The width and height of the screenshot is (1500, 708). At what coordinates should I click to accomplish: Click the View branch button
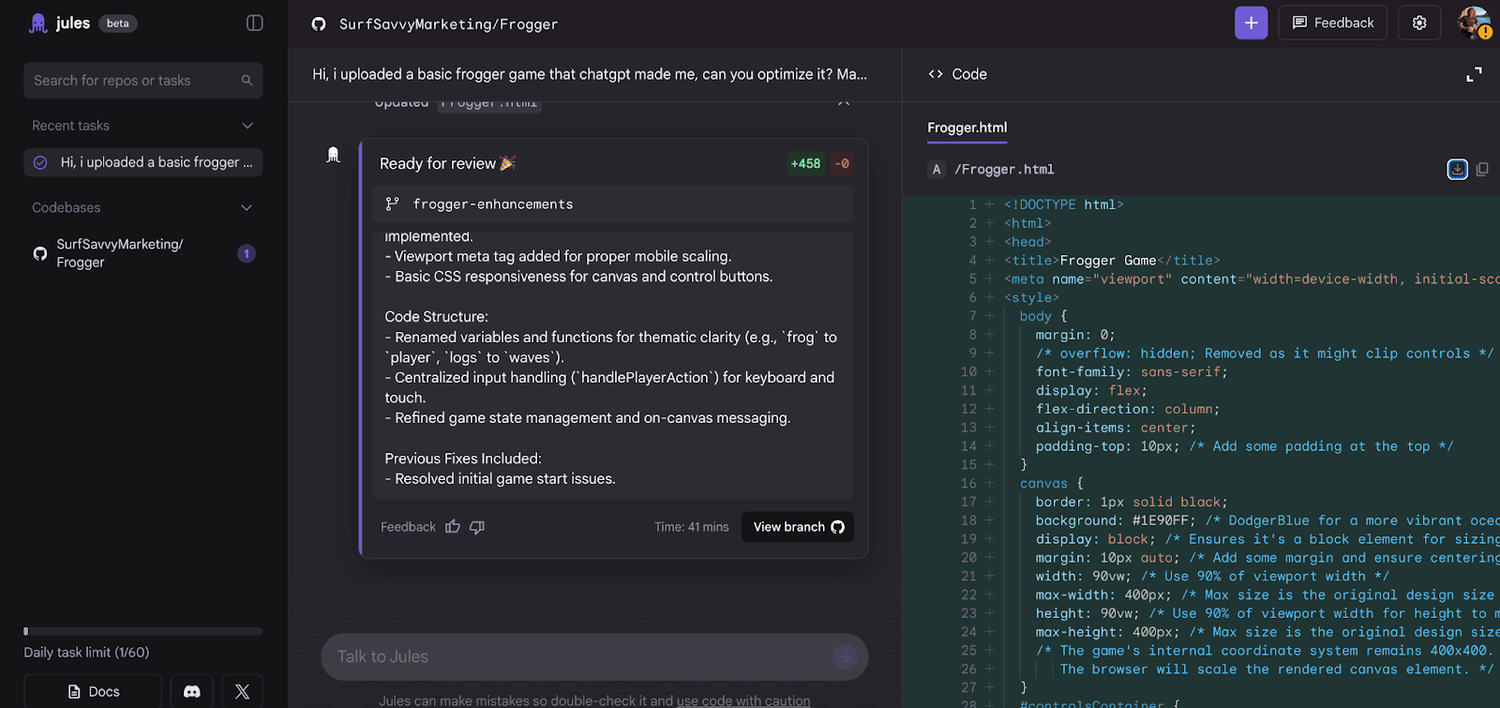(797, 527)
